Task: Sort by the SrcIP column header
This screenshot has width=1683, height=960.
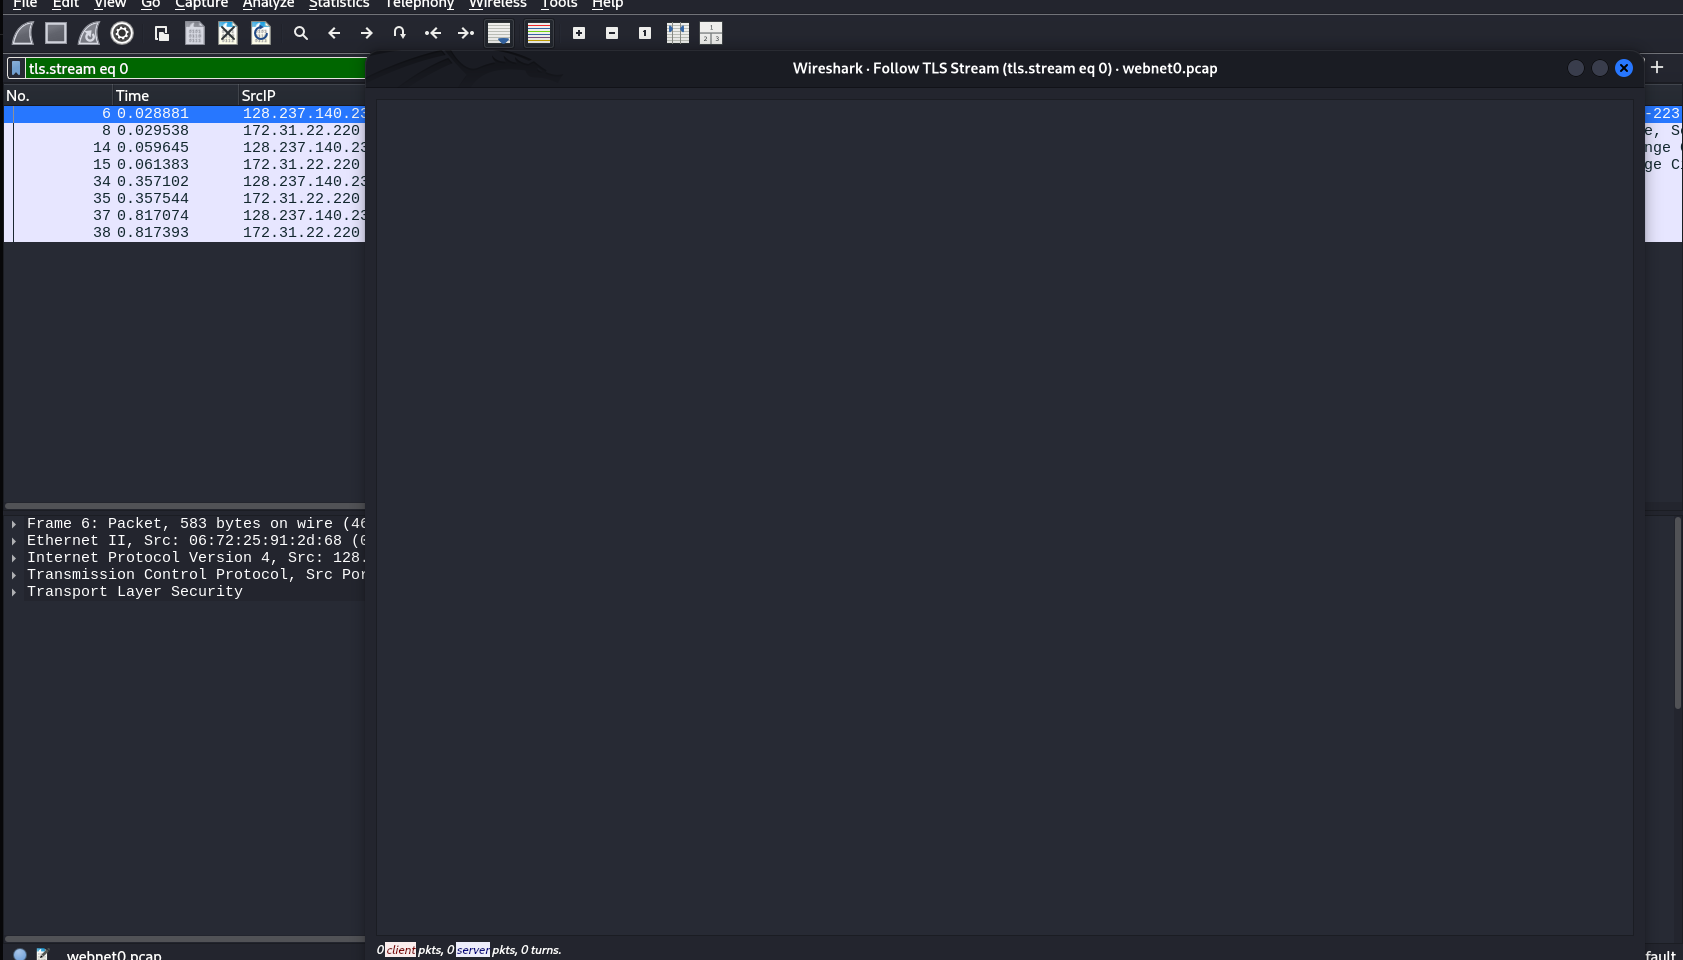Action: point(302,96)
